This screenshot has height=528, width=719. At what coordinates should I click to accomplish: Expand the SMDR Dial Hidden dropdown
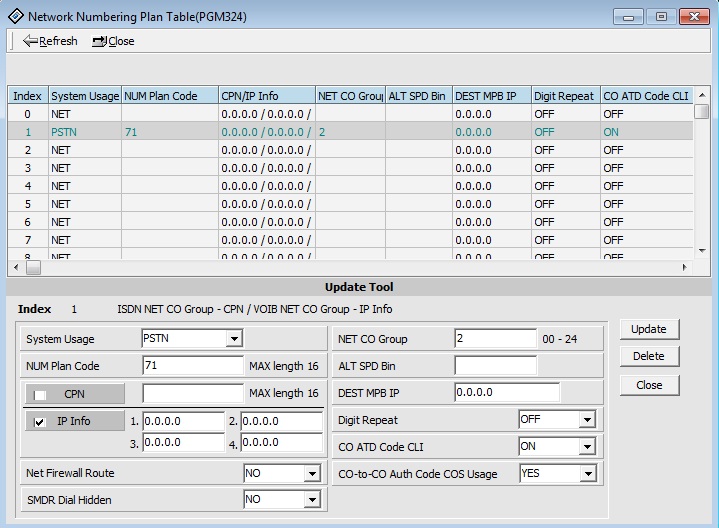[311, 499]
